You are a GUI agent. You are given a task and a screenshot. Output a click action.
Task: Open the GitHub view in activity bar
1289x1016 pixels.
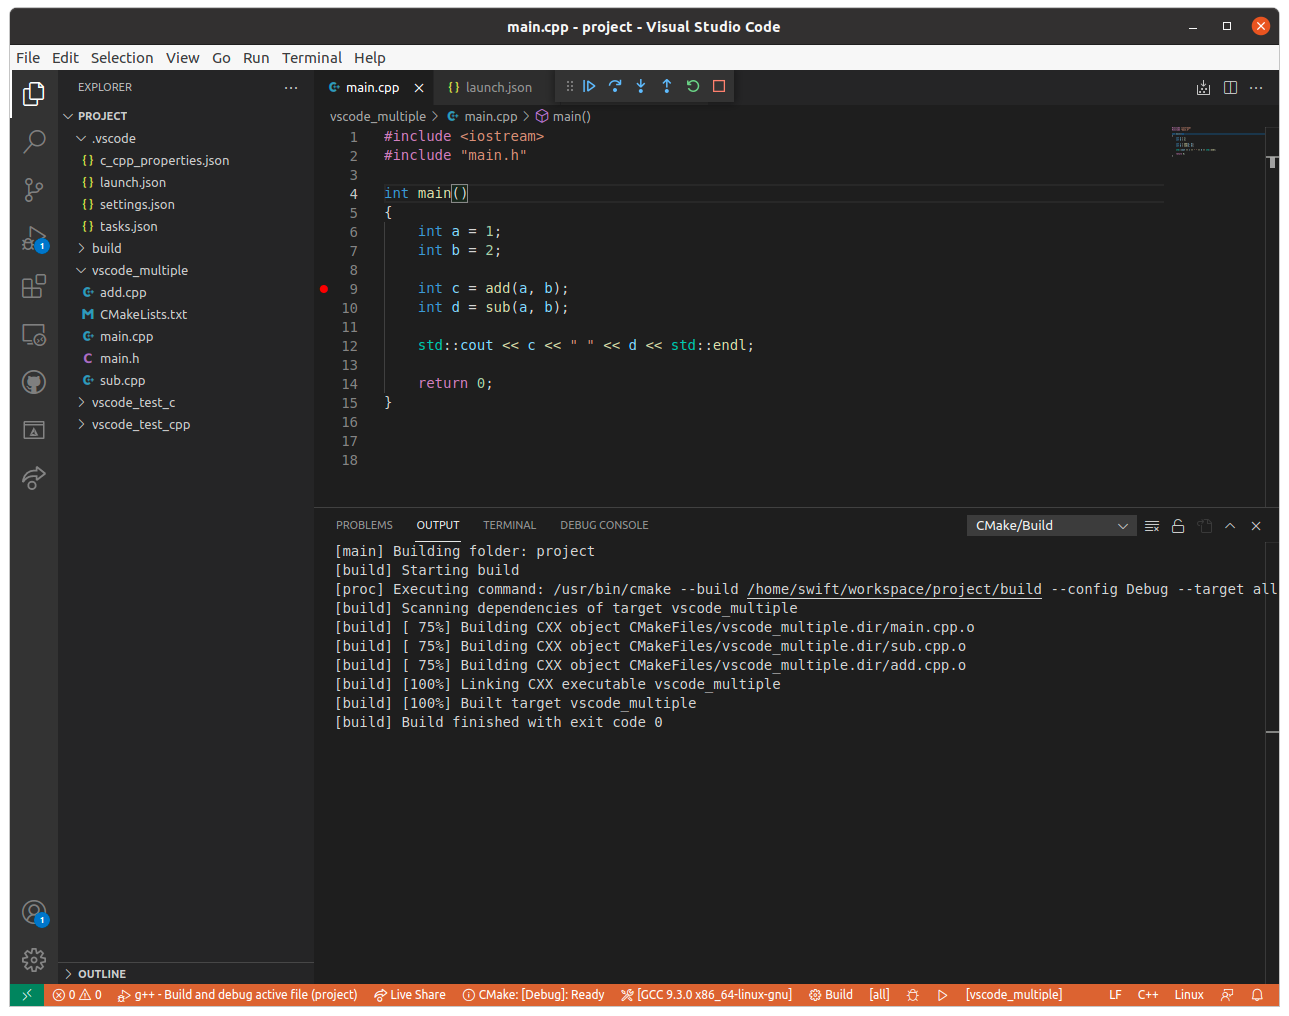pos(34,382)
